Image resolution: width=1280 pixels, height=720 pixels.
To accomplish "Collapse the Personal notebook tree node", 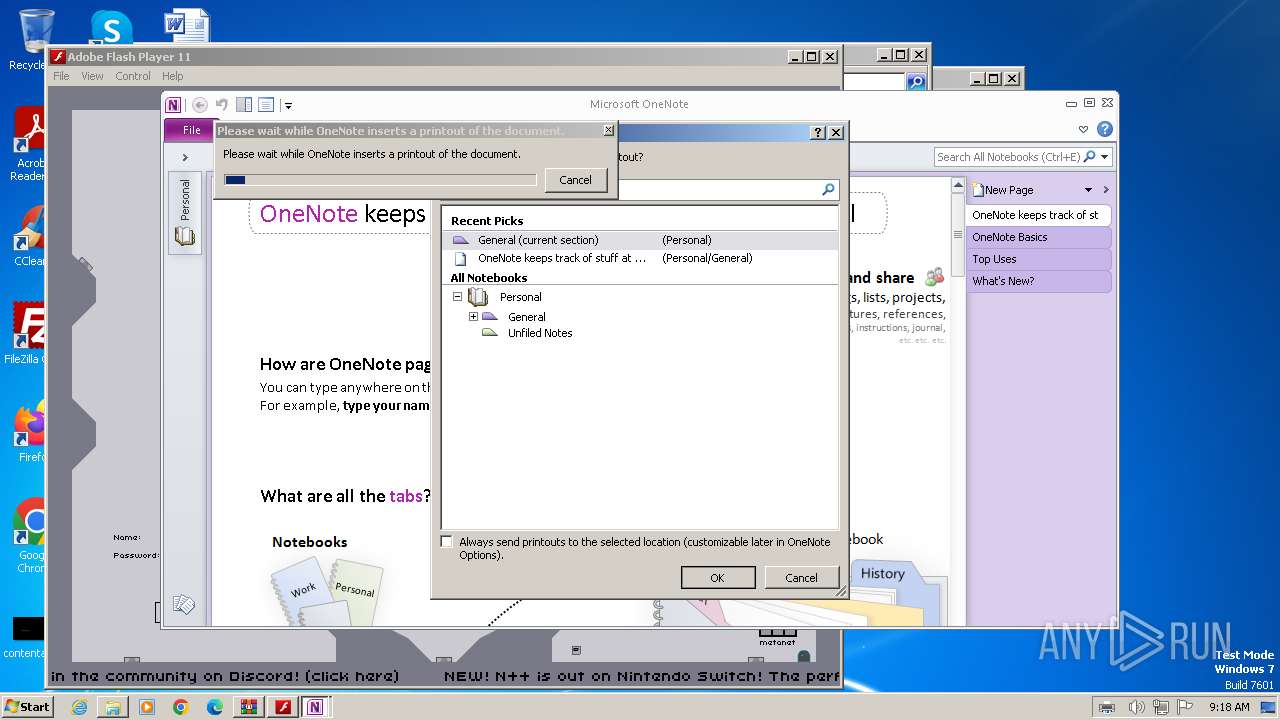I will point(457,297).
